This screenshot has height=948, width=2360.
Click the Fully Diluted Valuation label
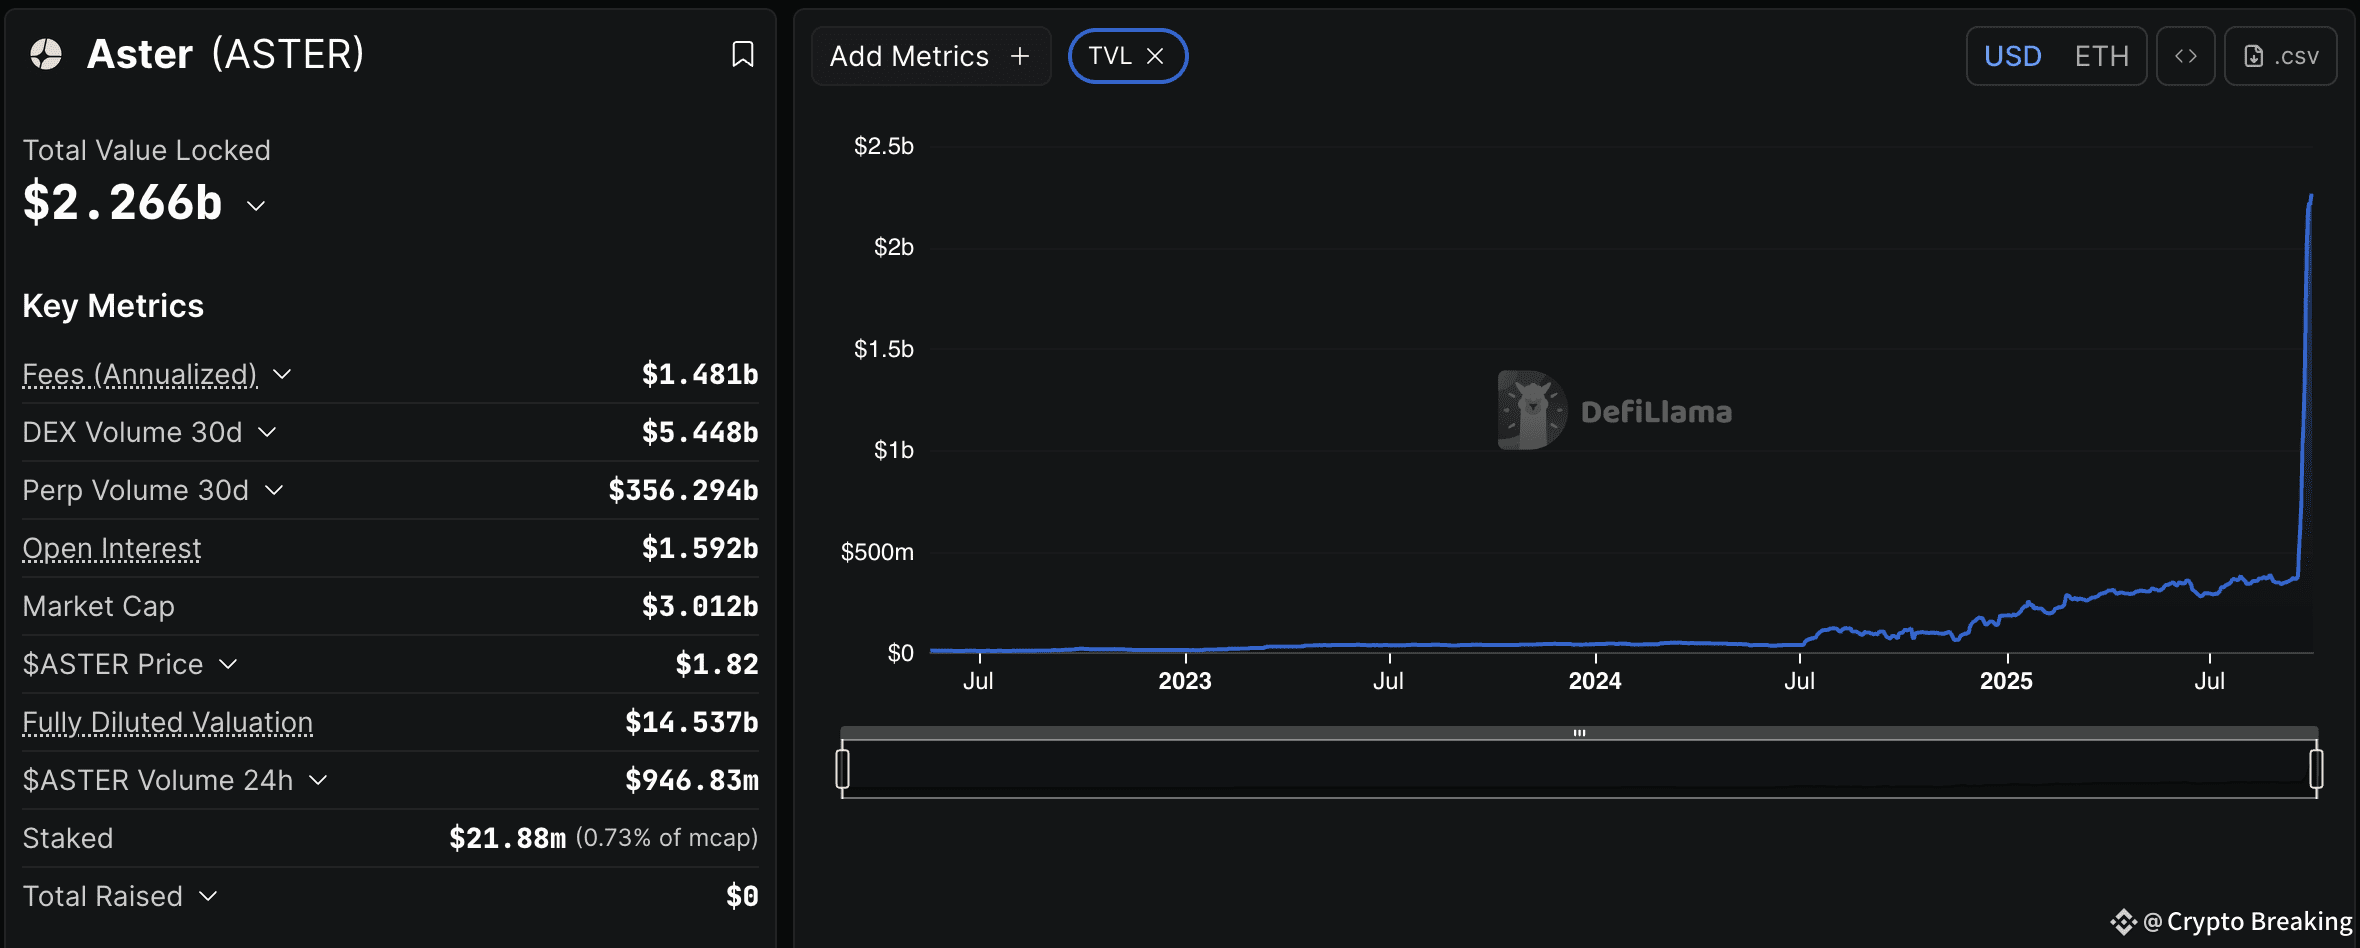[168, 722]
